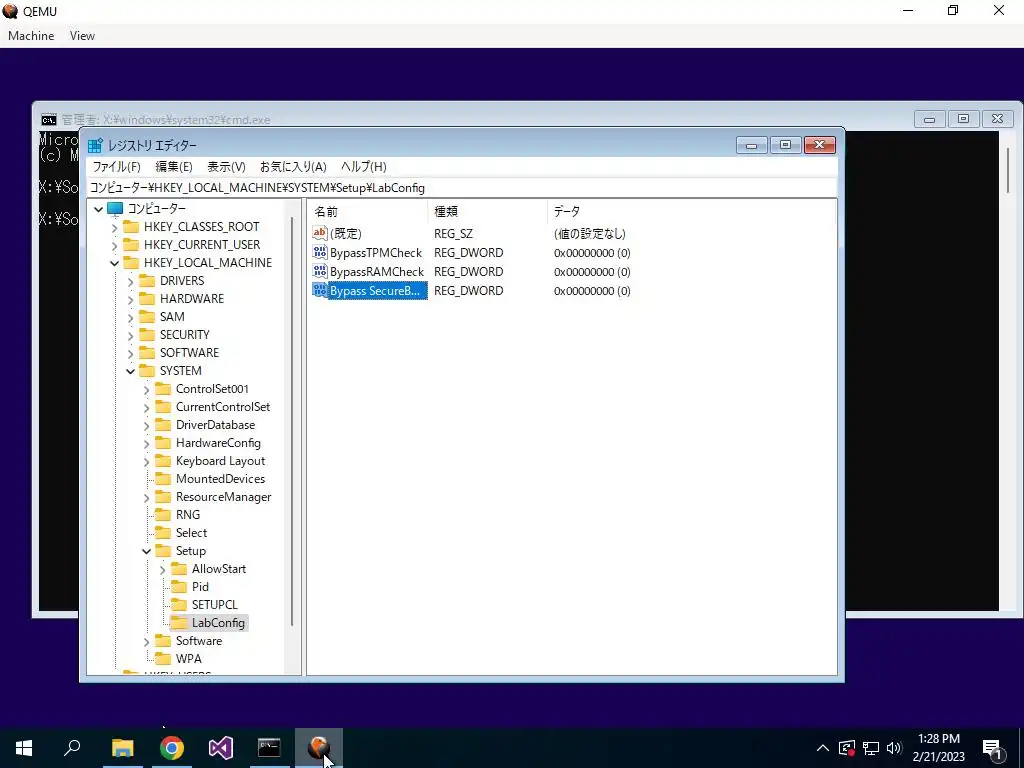This screenshot has height=768, width=1024.
Task: Select the LabConfig folder icon
Action: click(179, 623)
